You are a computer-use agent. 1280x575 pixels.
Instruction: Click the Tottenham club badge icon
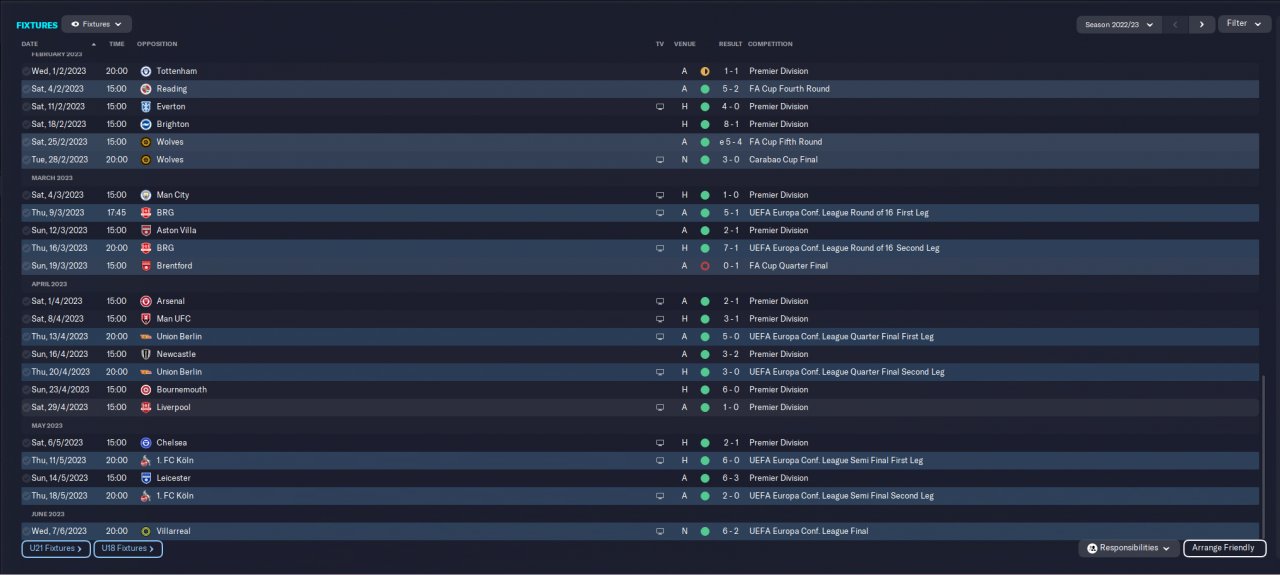click(x=146, y=71)
